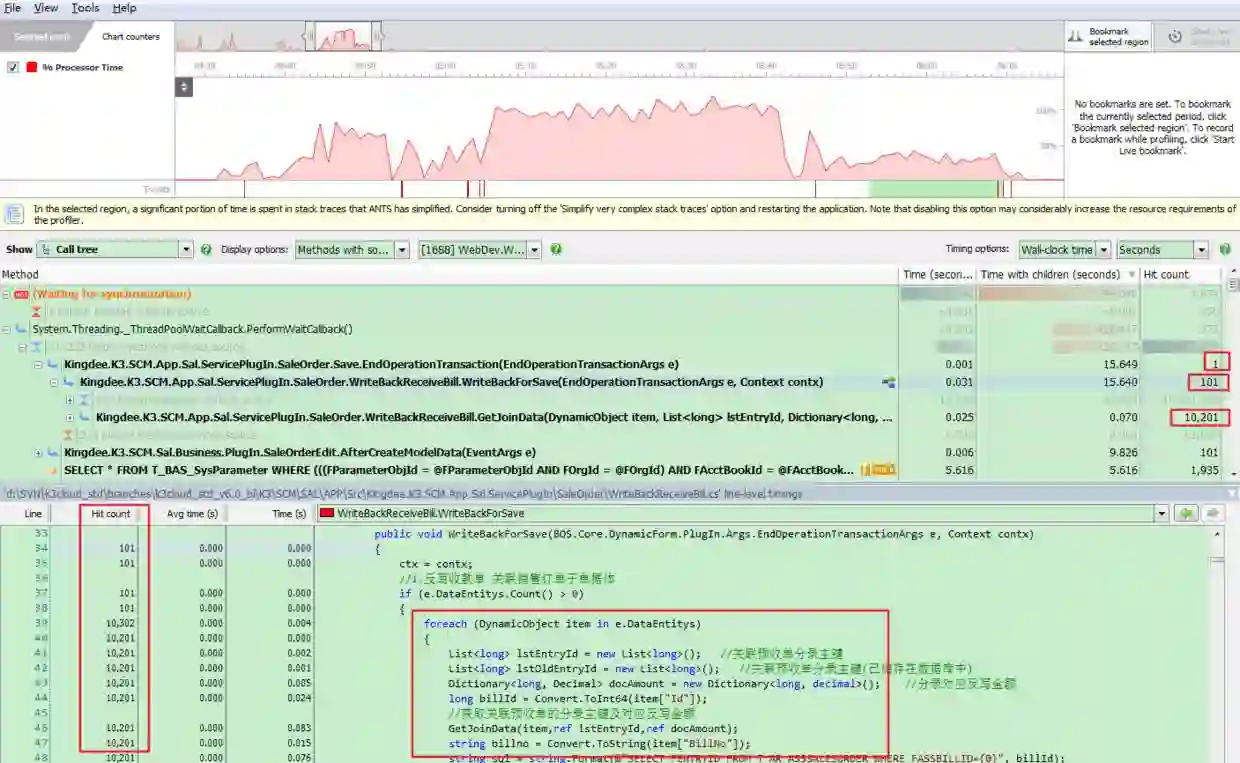Open the Help menu
The height and width of the screenshot is (763, 1240).
[x=124, y=7]
